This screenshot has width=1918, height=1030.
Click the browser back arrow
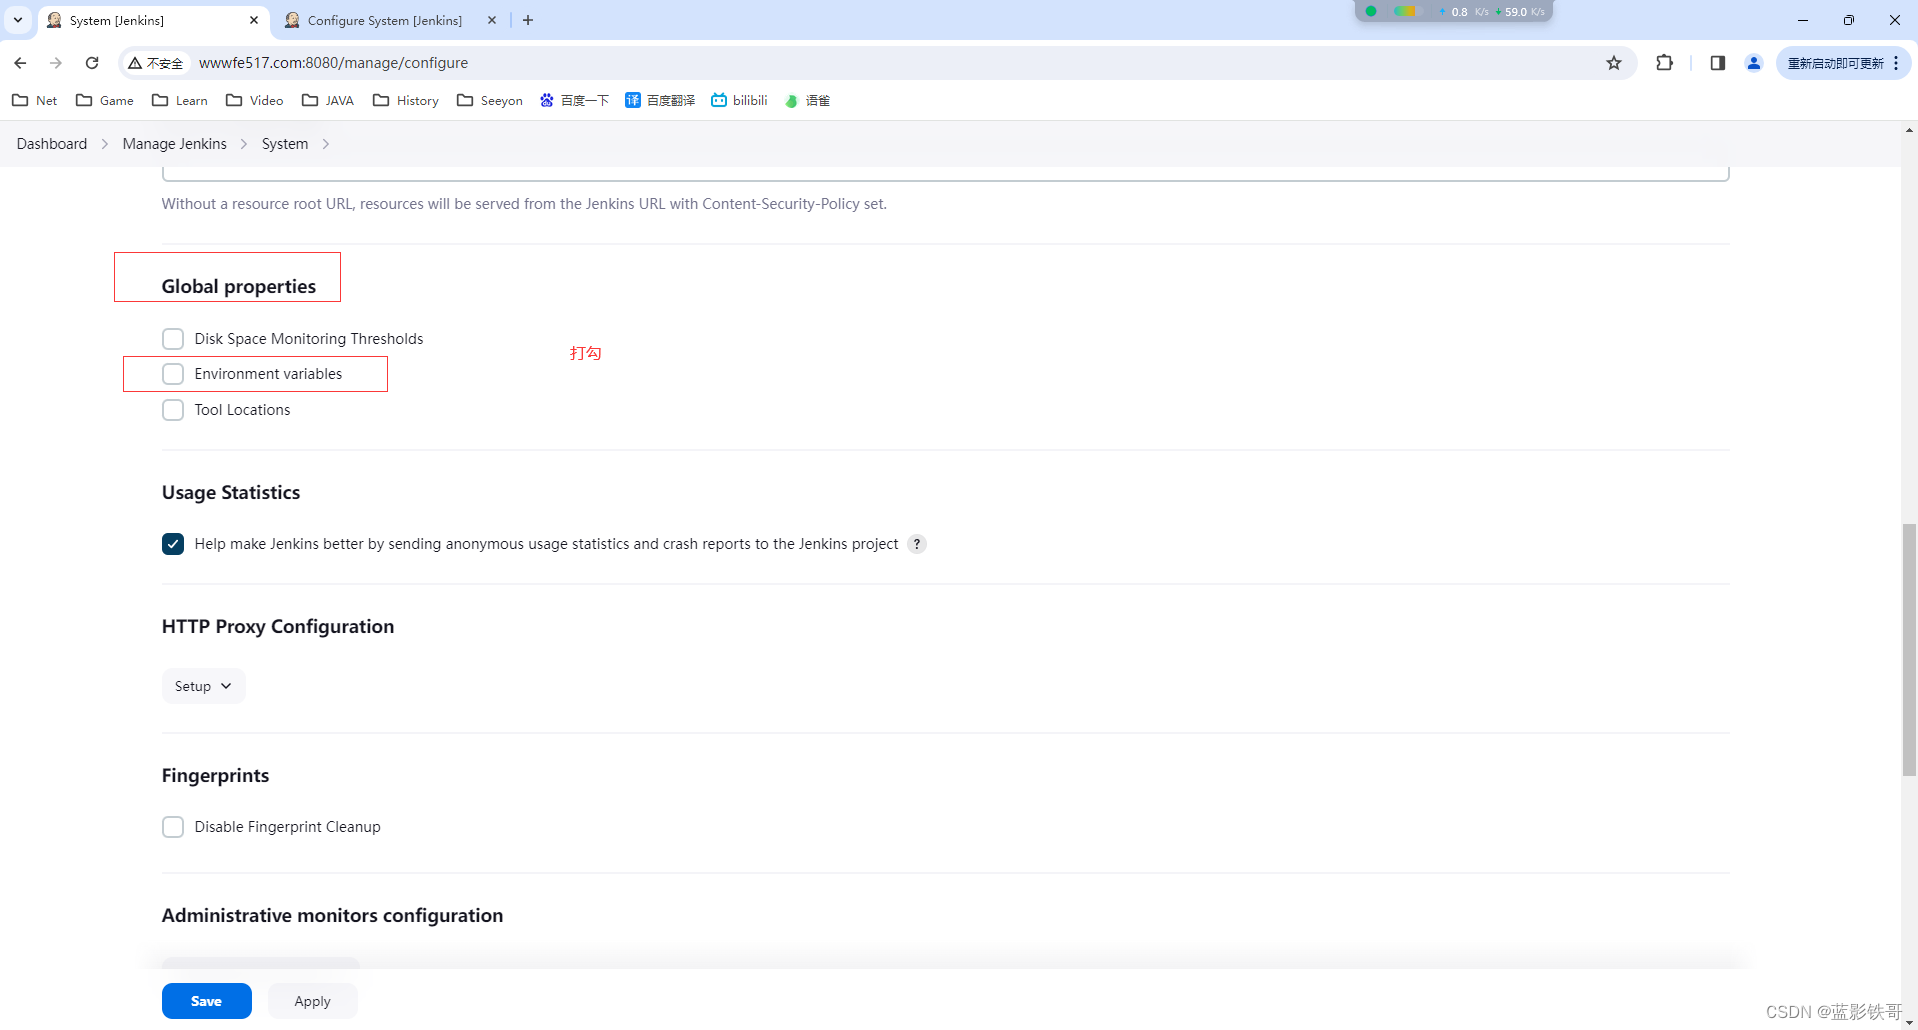click(x=20, y=63)
